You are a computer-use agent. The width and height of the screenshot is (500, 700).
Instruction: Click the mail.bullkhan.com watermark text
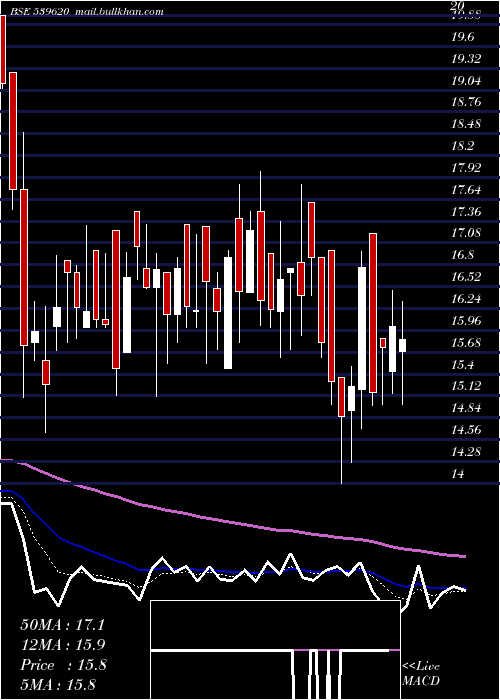(x=120, y=12)
